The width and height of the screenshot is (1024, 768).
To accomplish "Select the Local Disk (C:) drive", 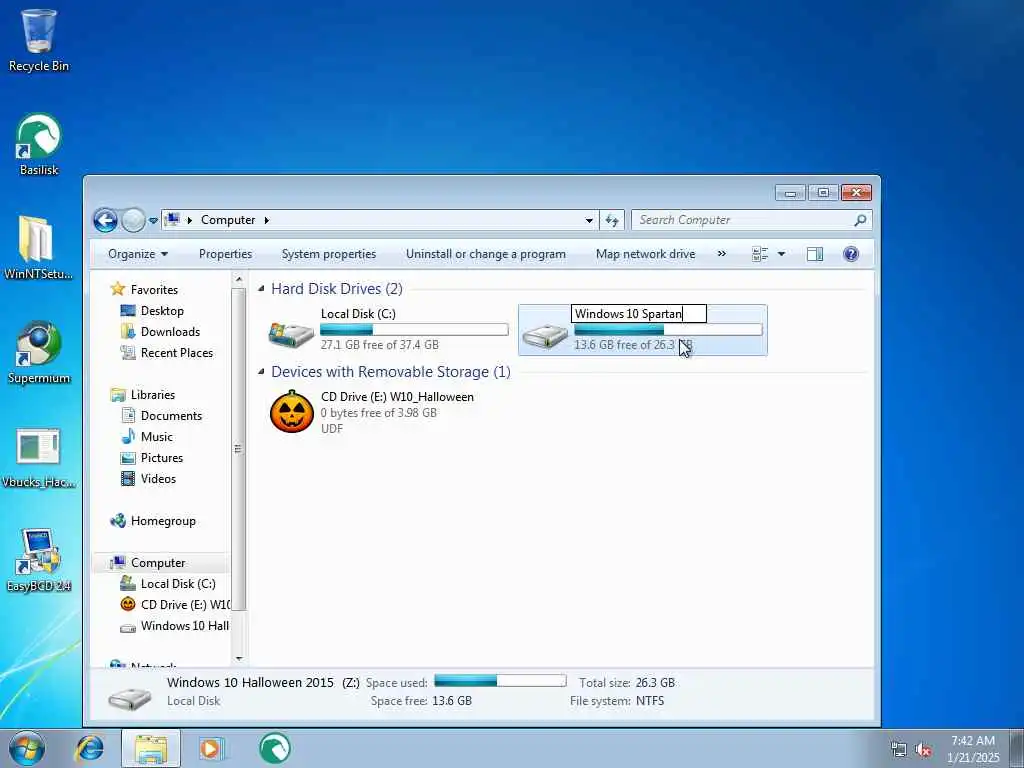I will (x=388, y=330).
